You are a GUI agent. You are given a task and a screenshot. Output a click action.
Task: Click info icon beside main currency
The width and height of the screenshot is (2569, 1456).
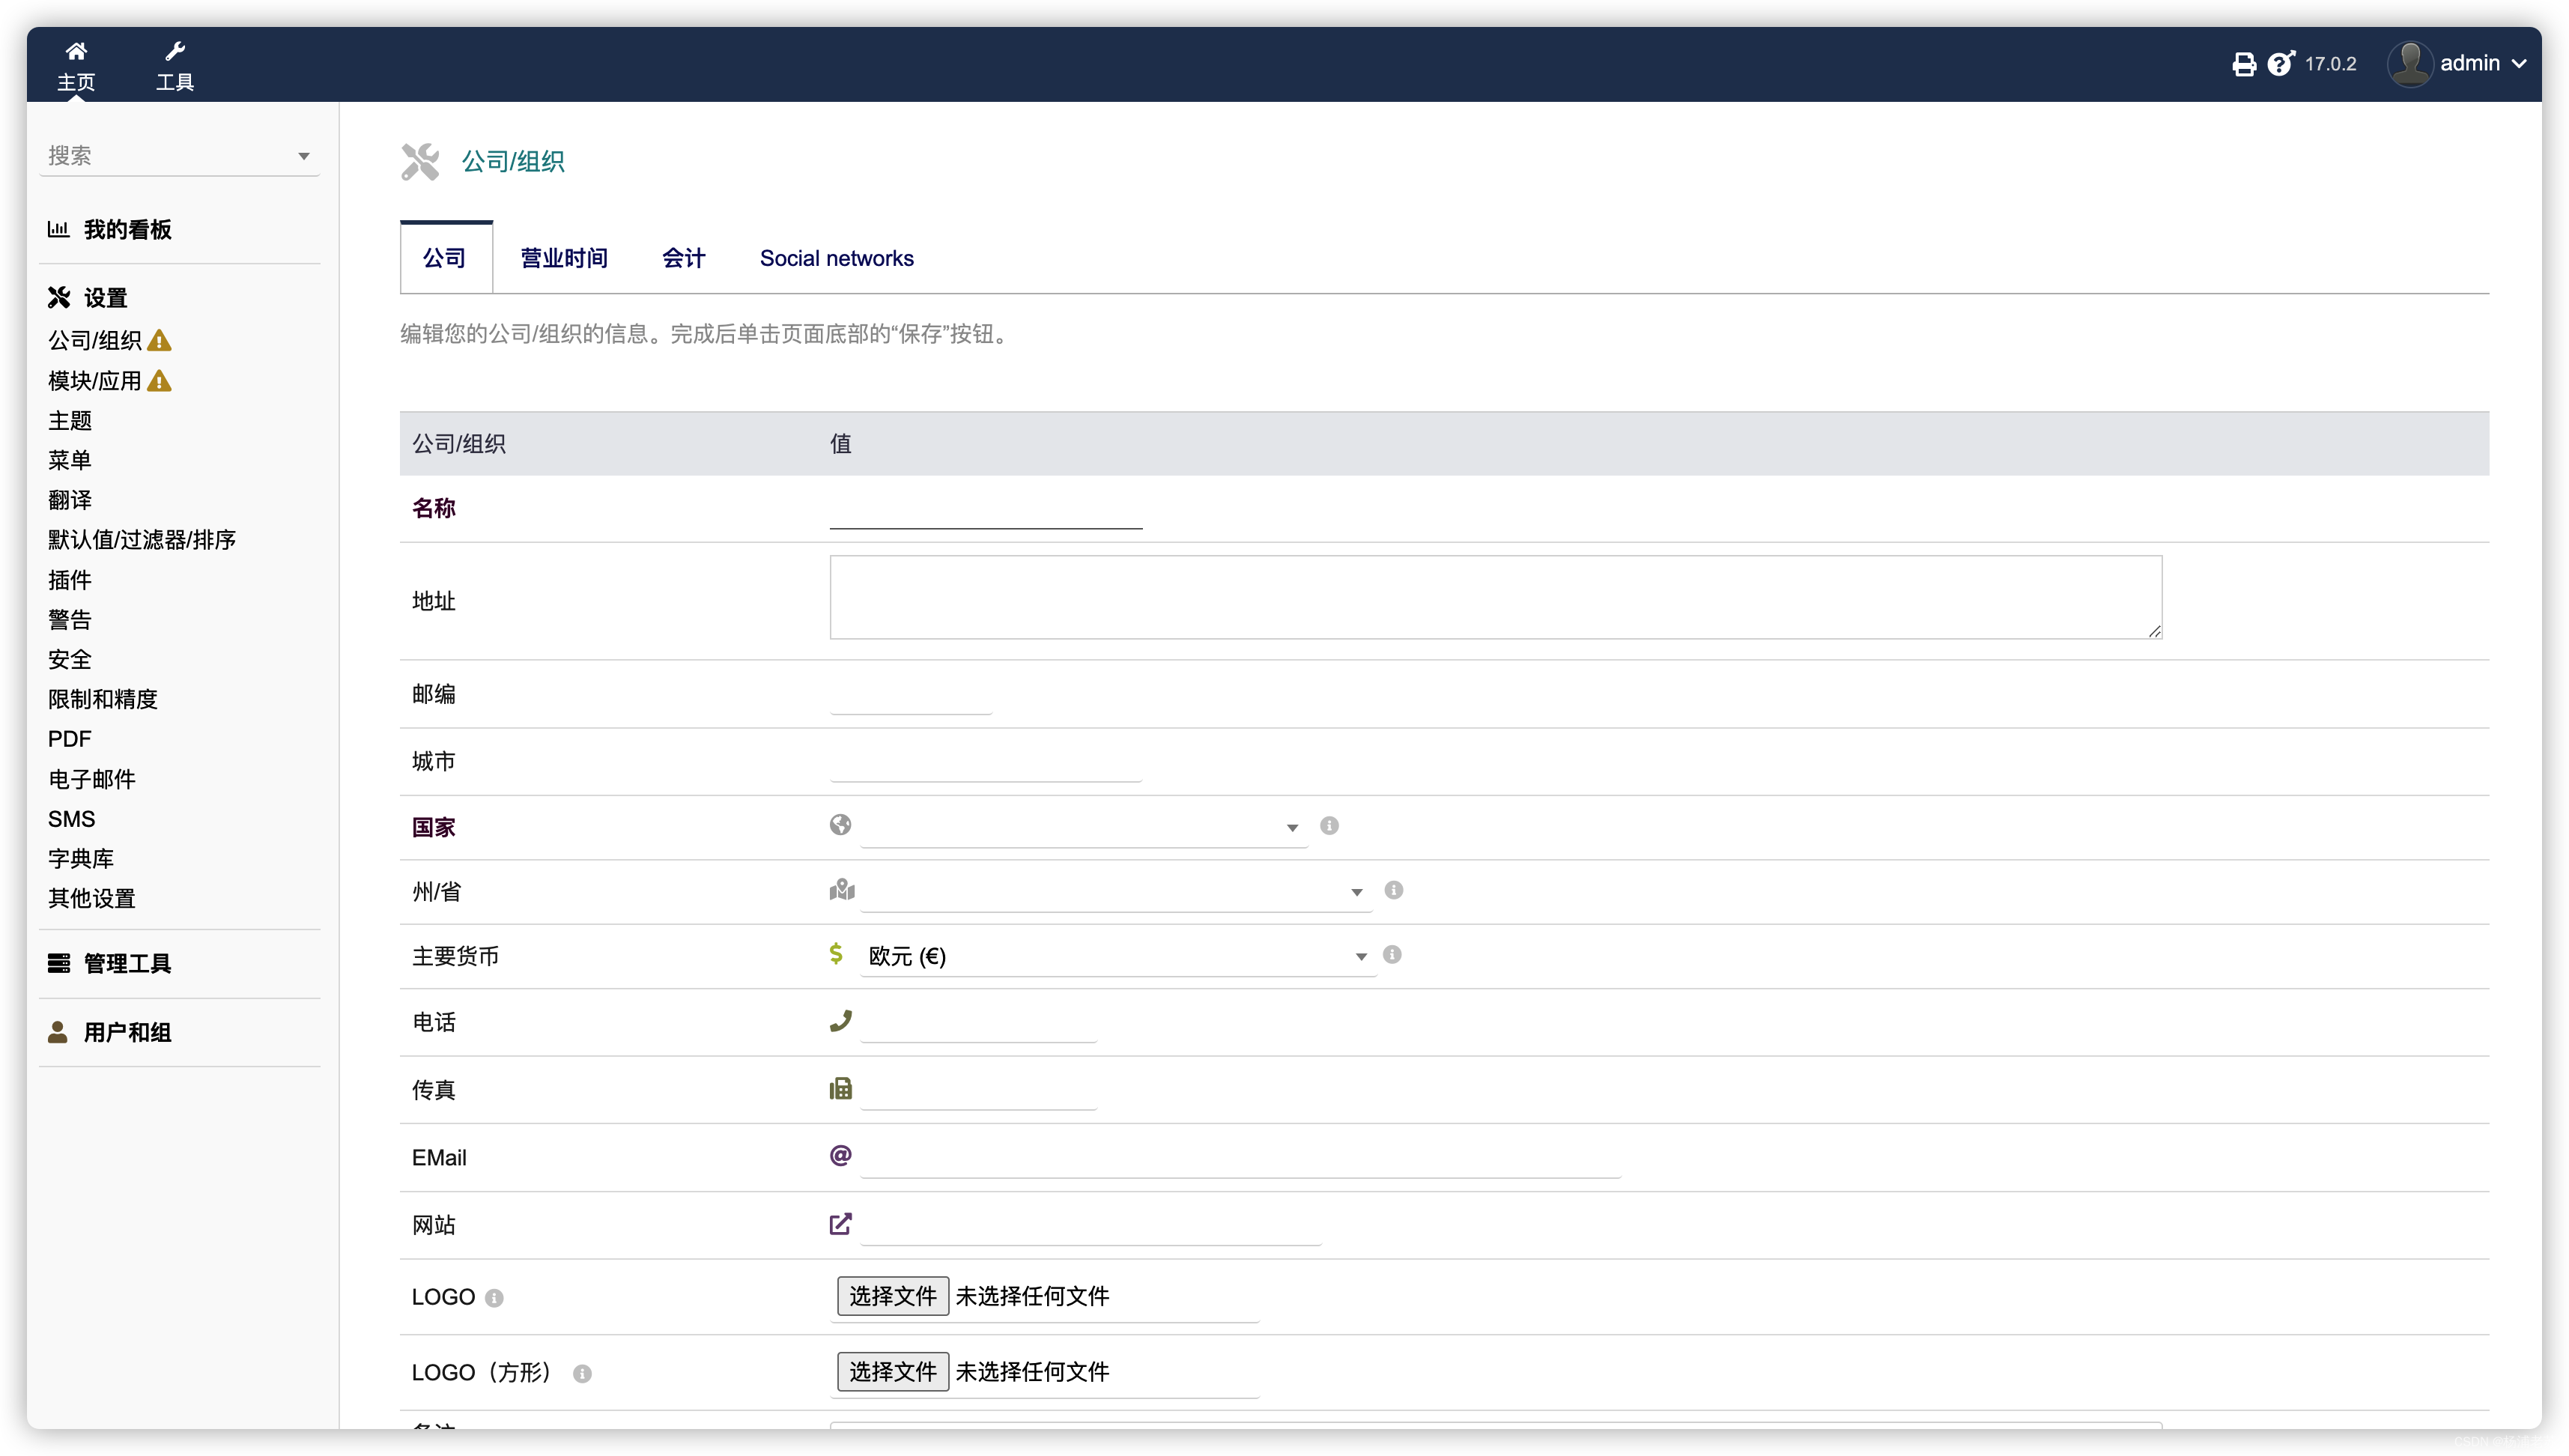pyautogui.click(x=1392, y=955)
